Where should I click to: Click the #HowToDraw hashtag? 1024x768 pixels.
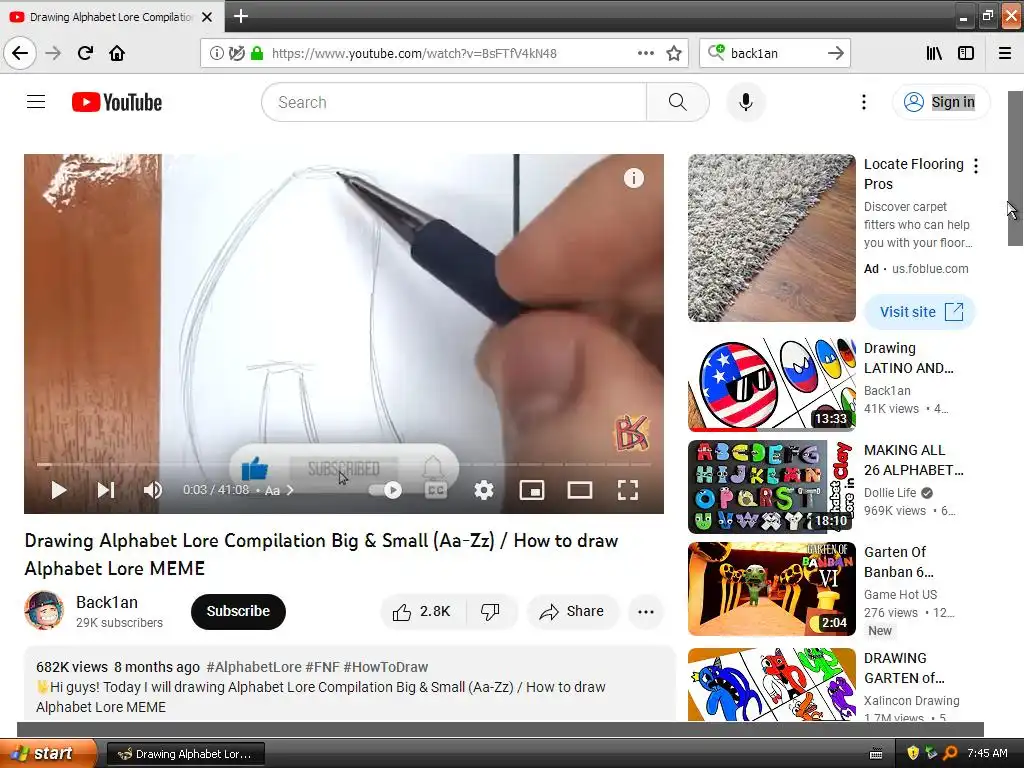coord(385,667)
